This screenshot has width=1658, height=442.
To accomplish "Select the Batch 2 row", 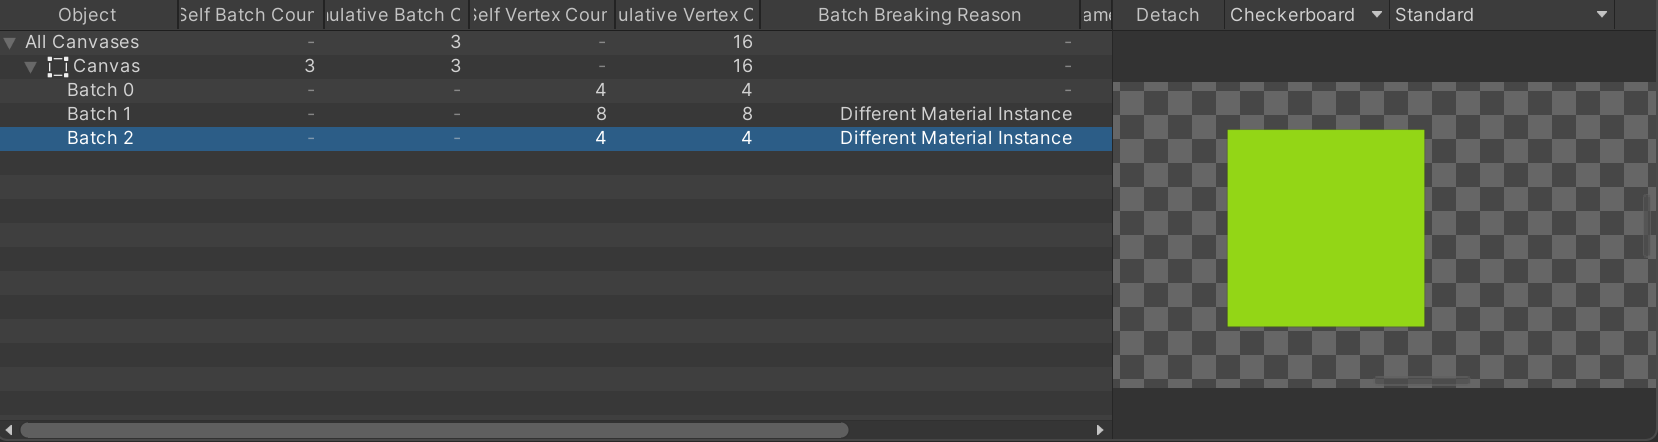I will point(555,138).
